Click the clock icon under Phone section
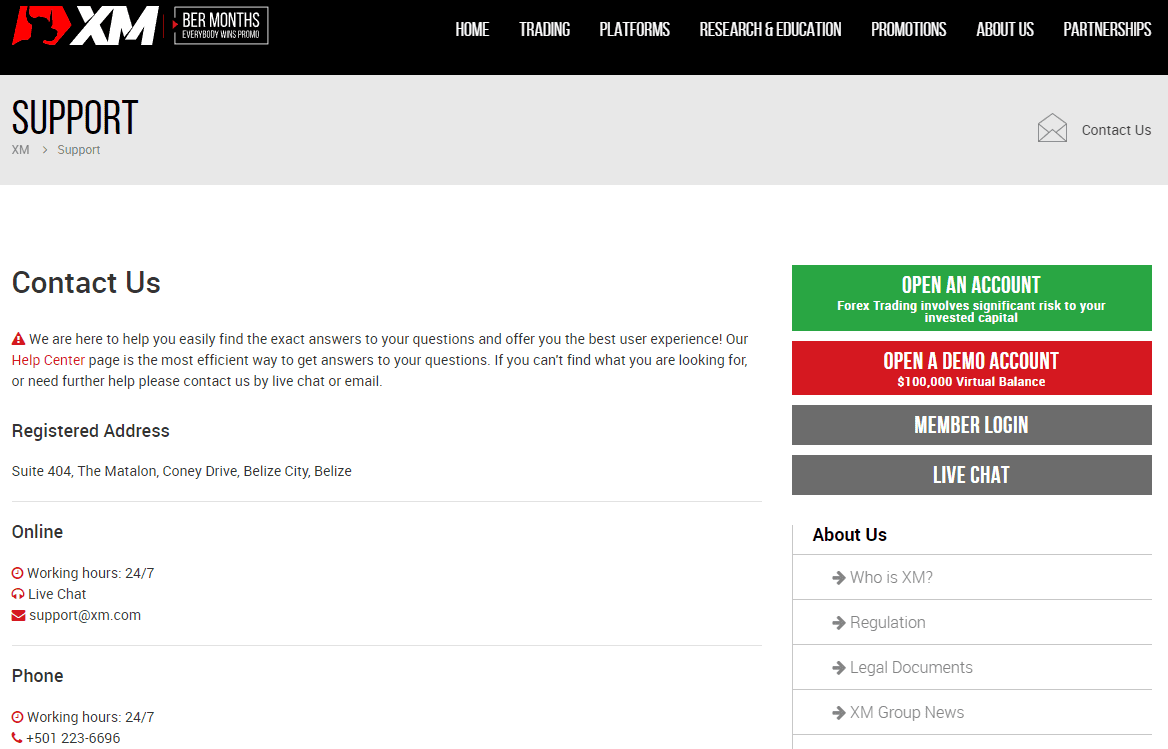The height and width of the screenshot is (749, 1168). (x=16, y=716)
